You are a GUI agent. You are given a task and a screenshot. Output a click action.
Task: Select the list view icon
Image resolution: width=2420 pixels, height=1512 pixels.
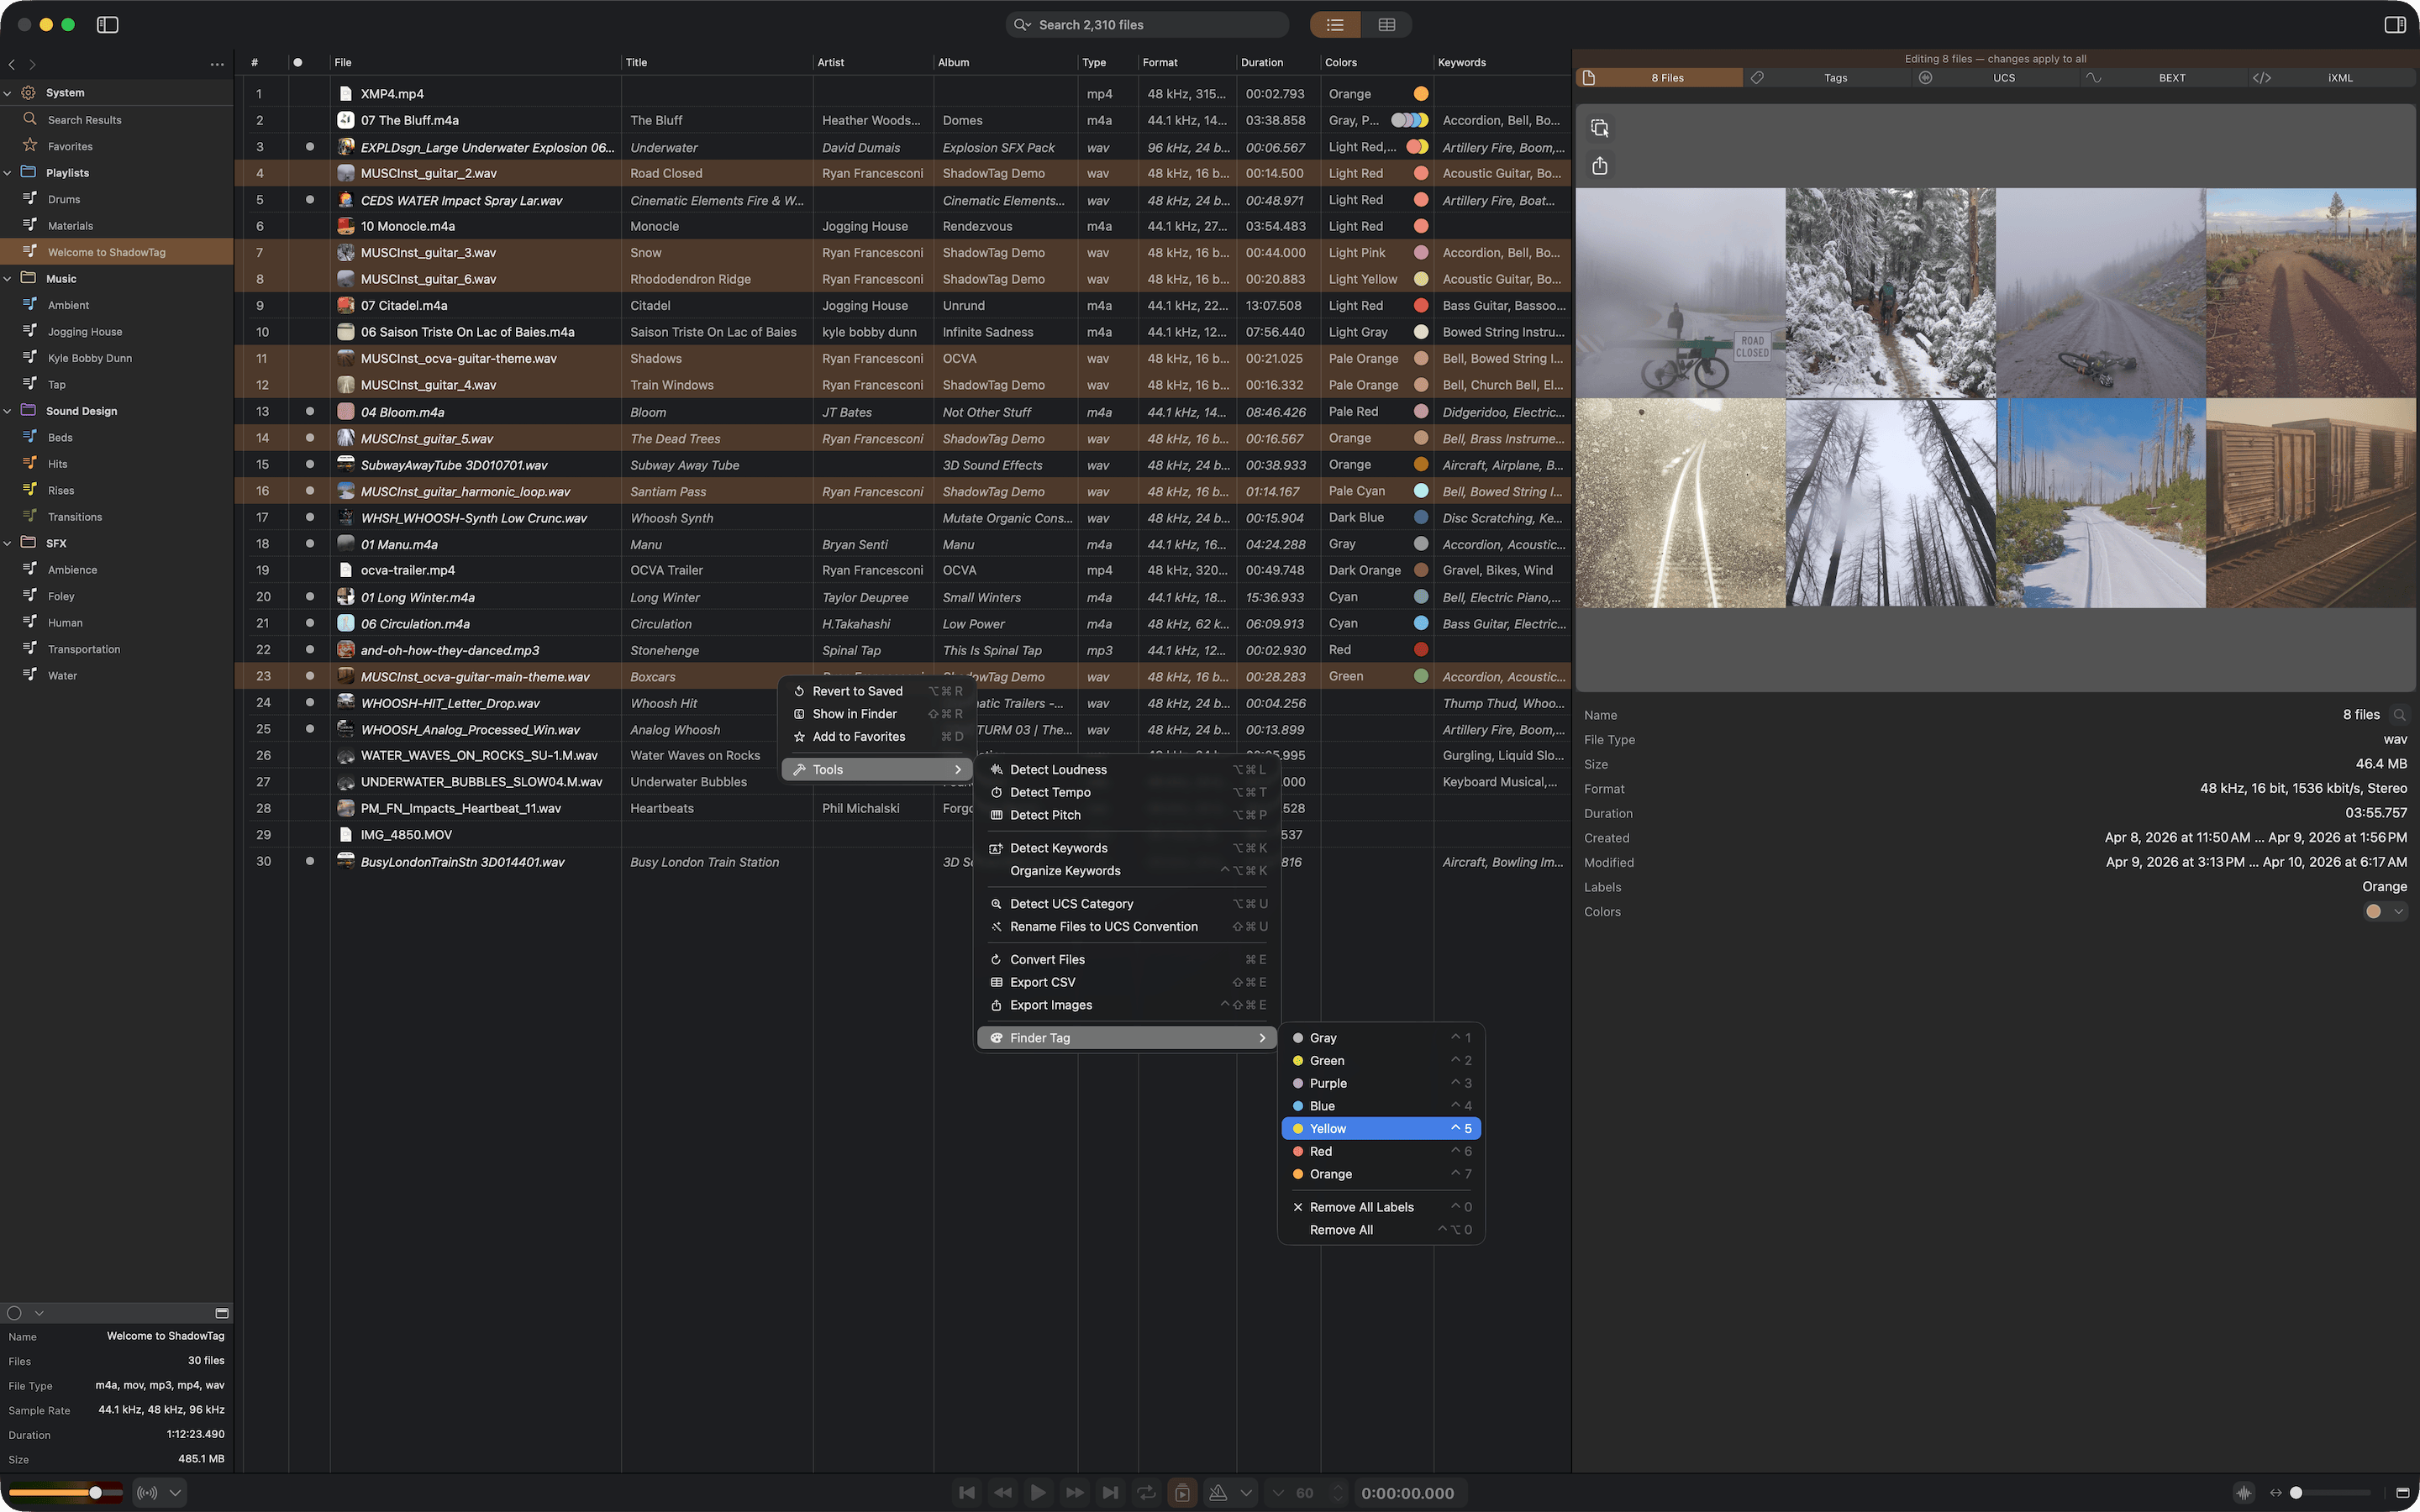(1335, 24)
